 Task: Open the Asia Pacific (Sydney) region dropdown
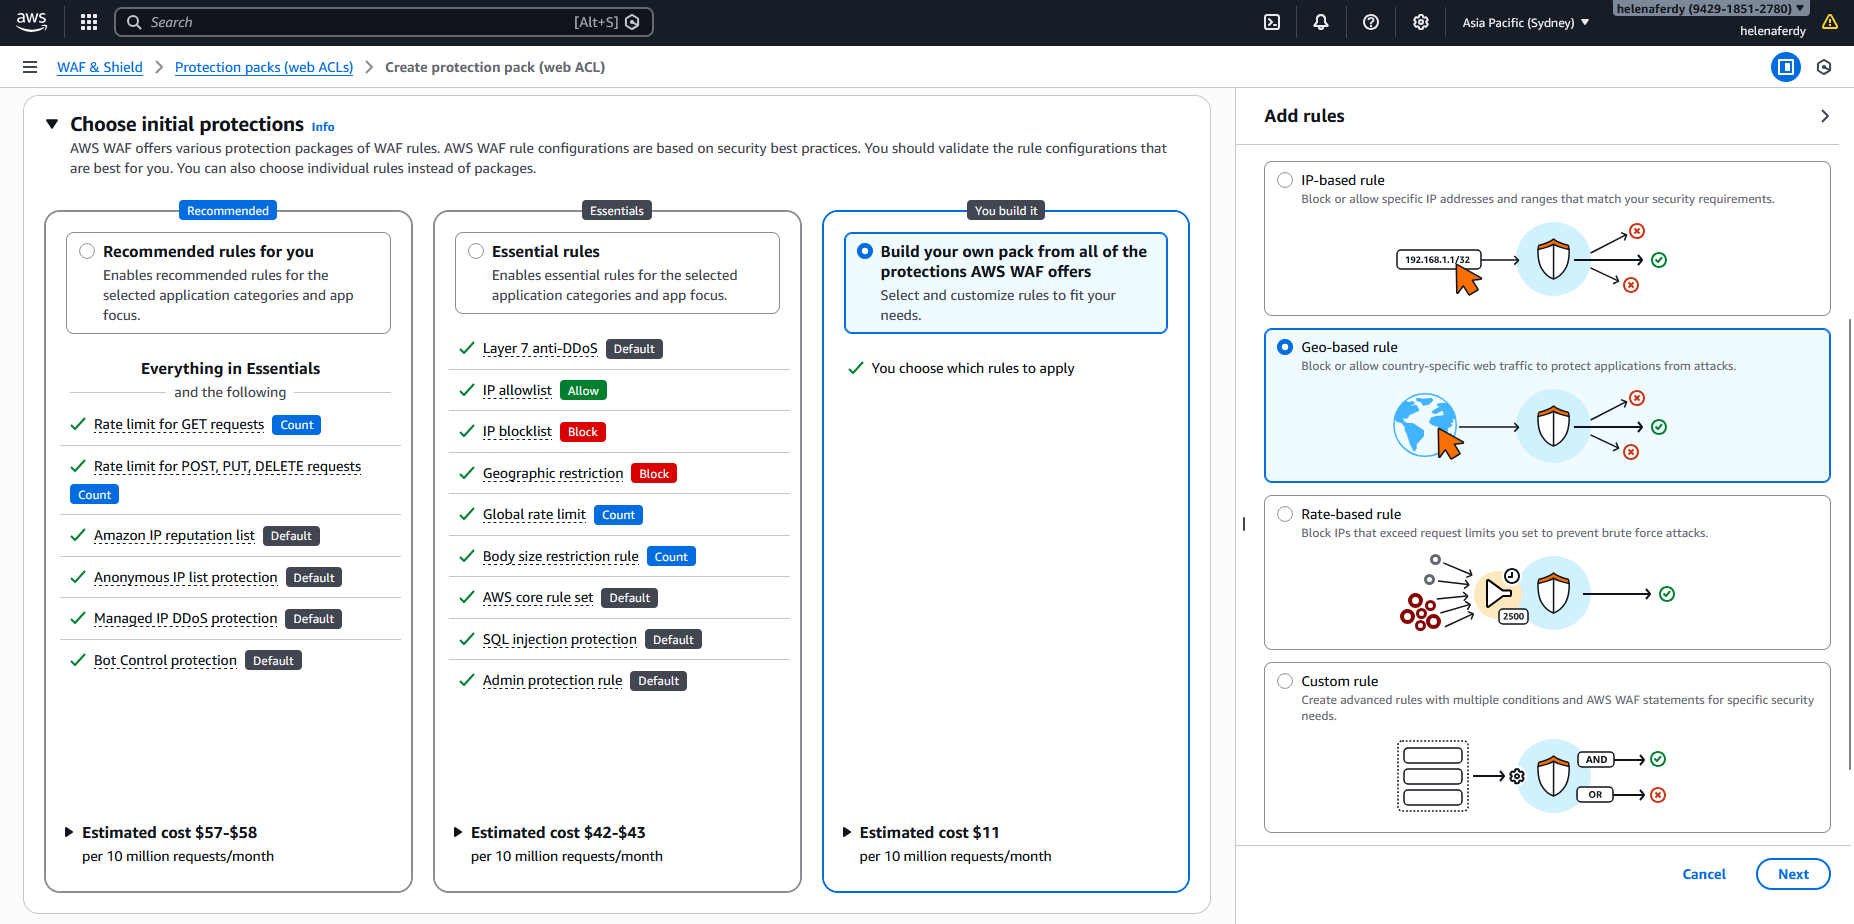click(1525, 22)
